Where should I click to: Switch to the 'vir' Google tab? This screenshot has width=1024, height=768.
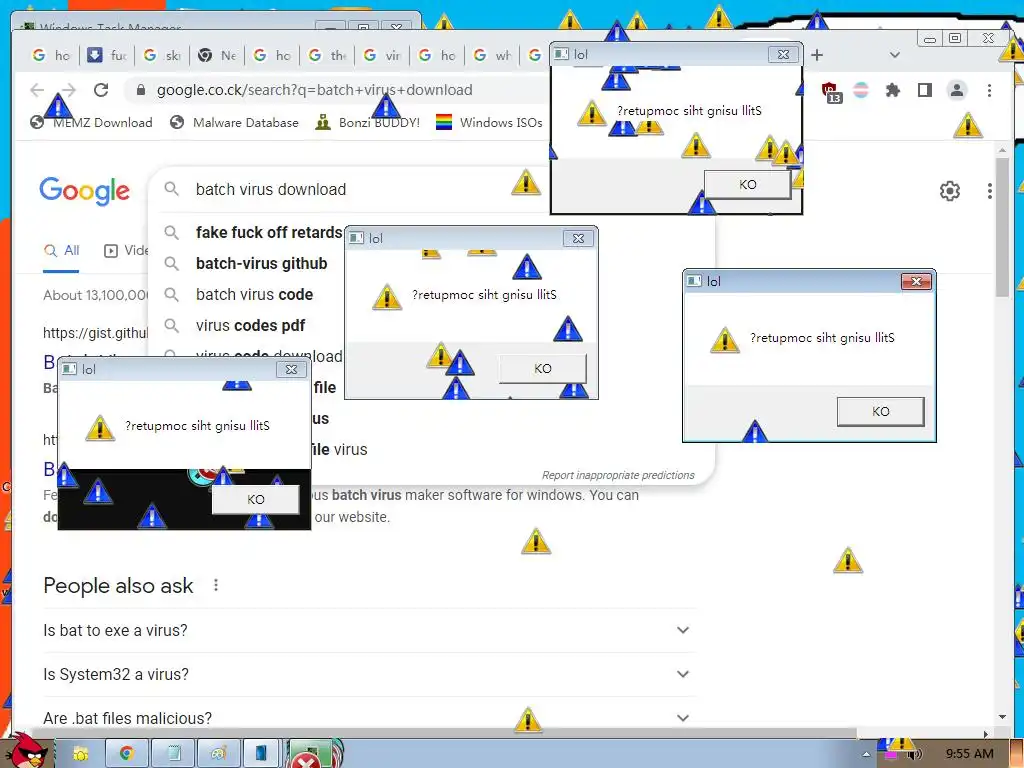click(382, 56)
